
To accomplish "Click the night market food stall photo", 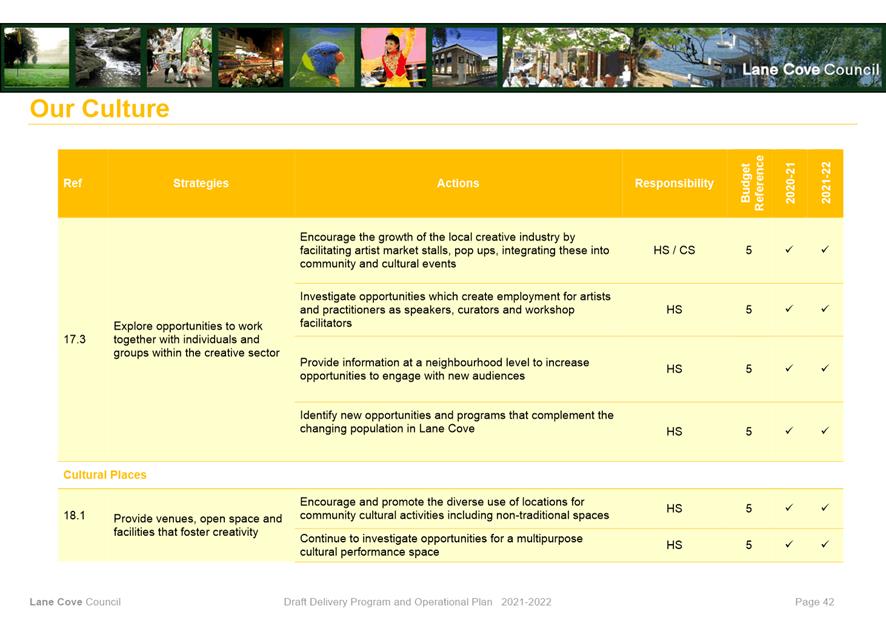I will point(250,57).
